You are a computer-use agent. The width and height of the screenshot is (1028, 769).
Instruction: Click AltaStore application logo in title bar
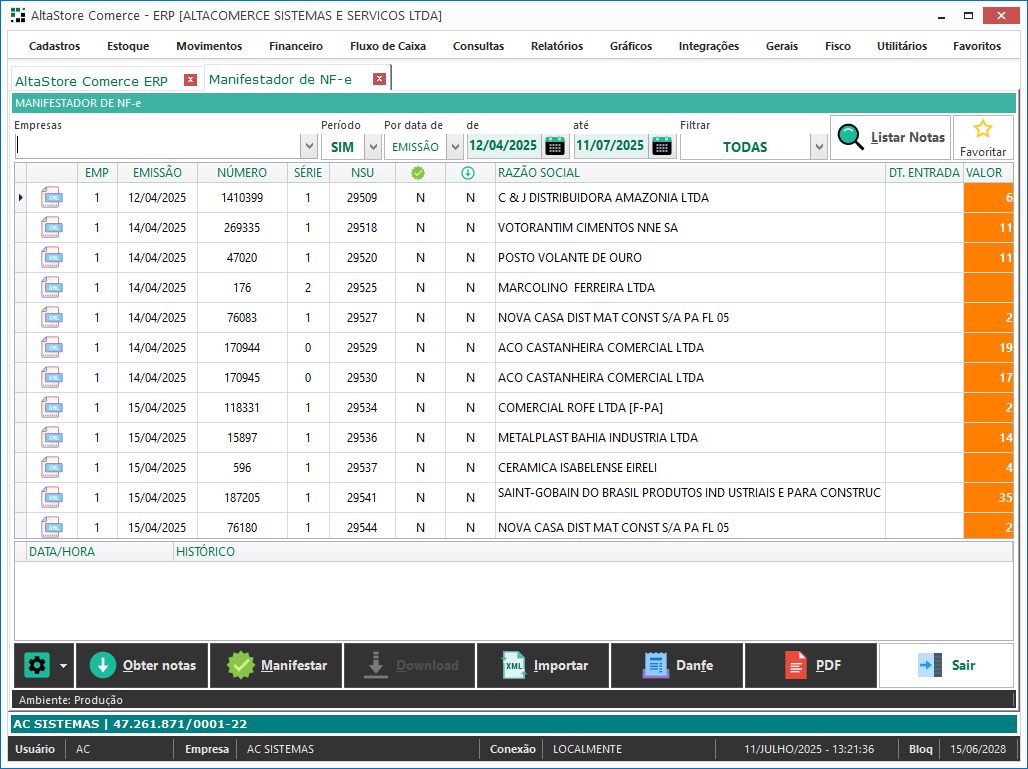(18, 15)
